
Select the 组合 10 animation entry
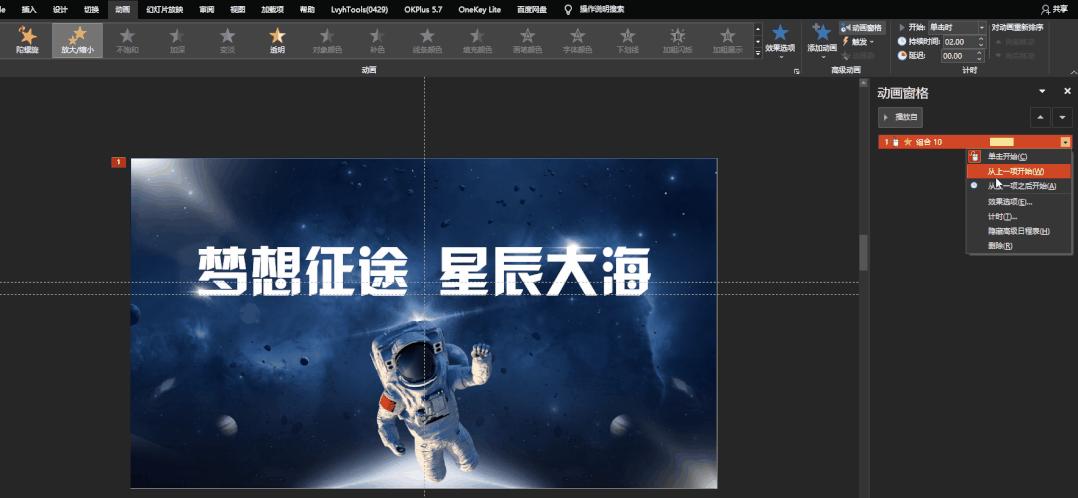[975, 142]
